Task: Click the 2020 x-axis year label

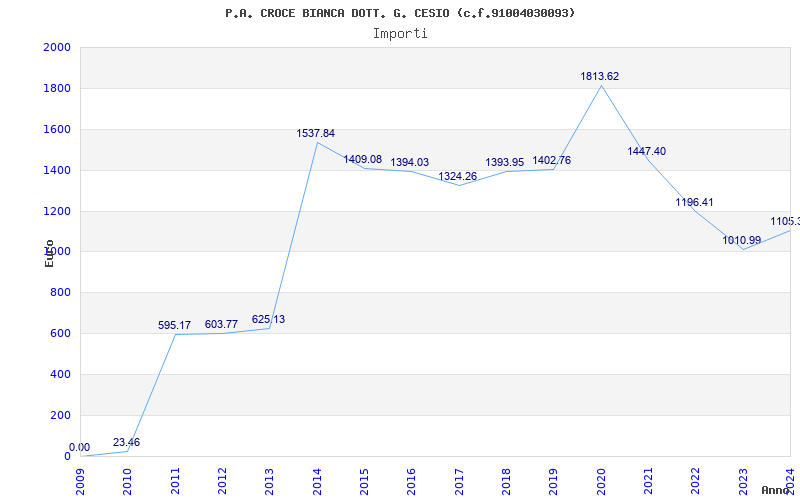Action: click(601, 481)
